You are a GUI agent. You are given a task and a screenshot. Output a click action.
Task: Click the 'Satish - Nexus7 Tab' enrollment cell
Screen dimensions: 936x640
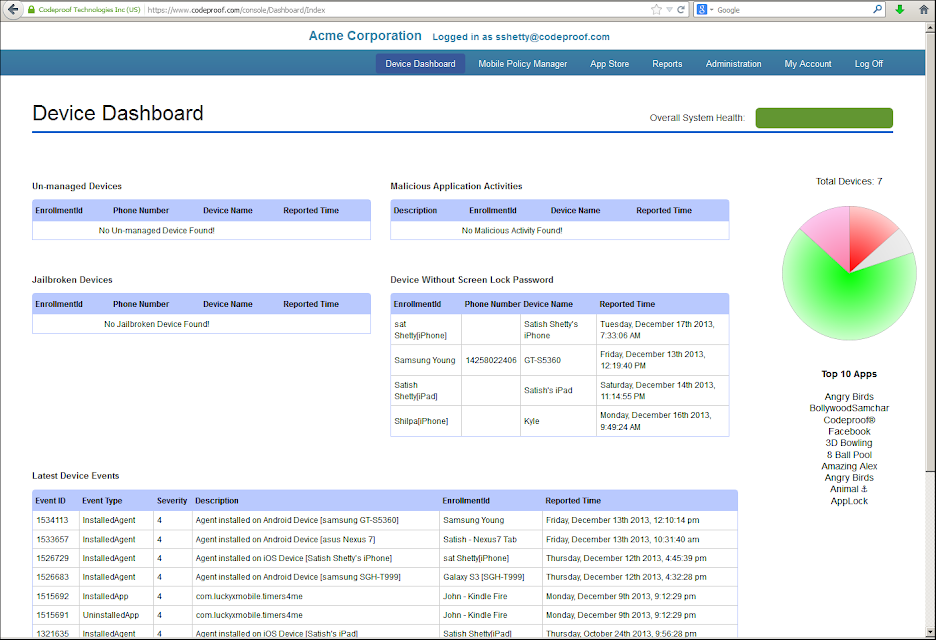click(x=480, y=539)
